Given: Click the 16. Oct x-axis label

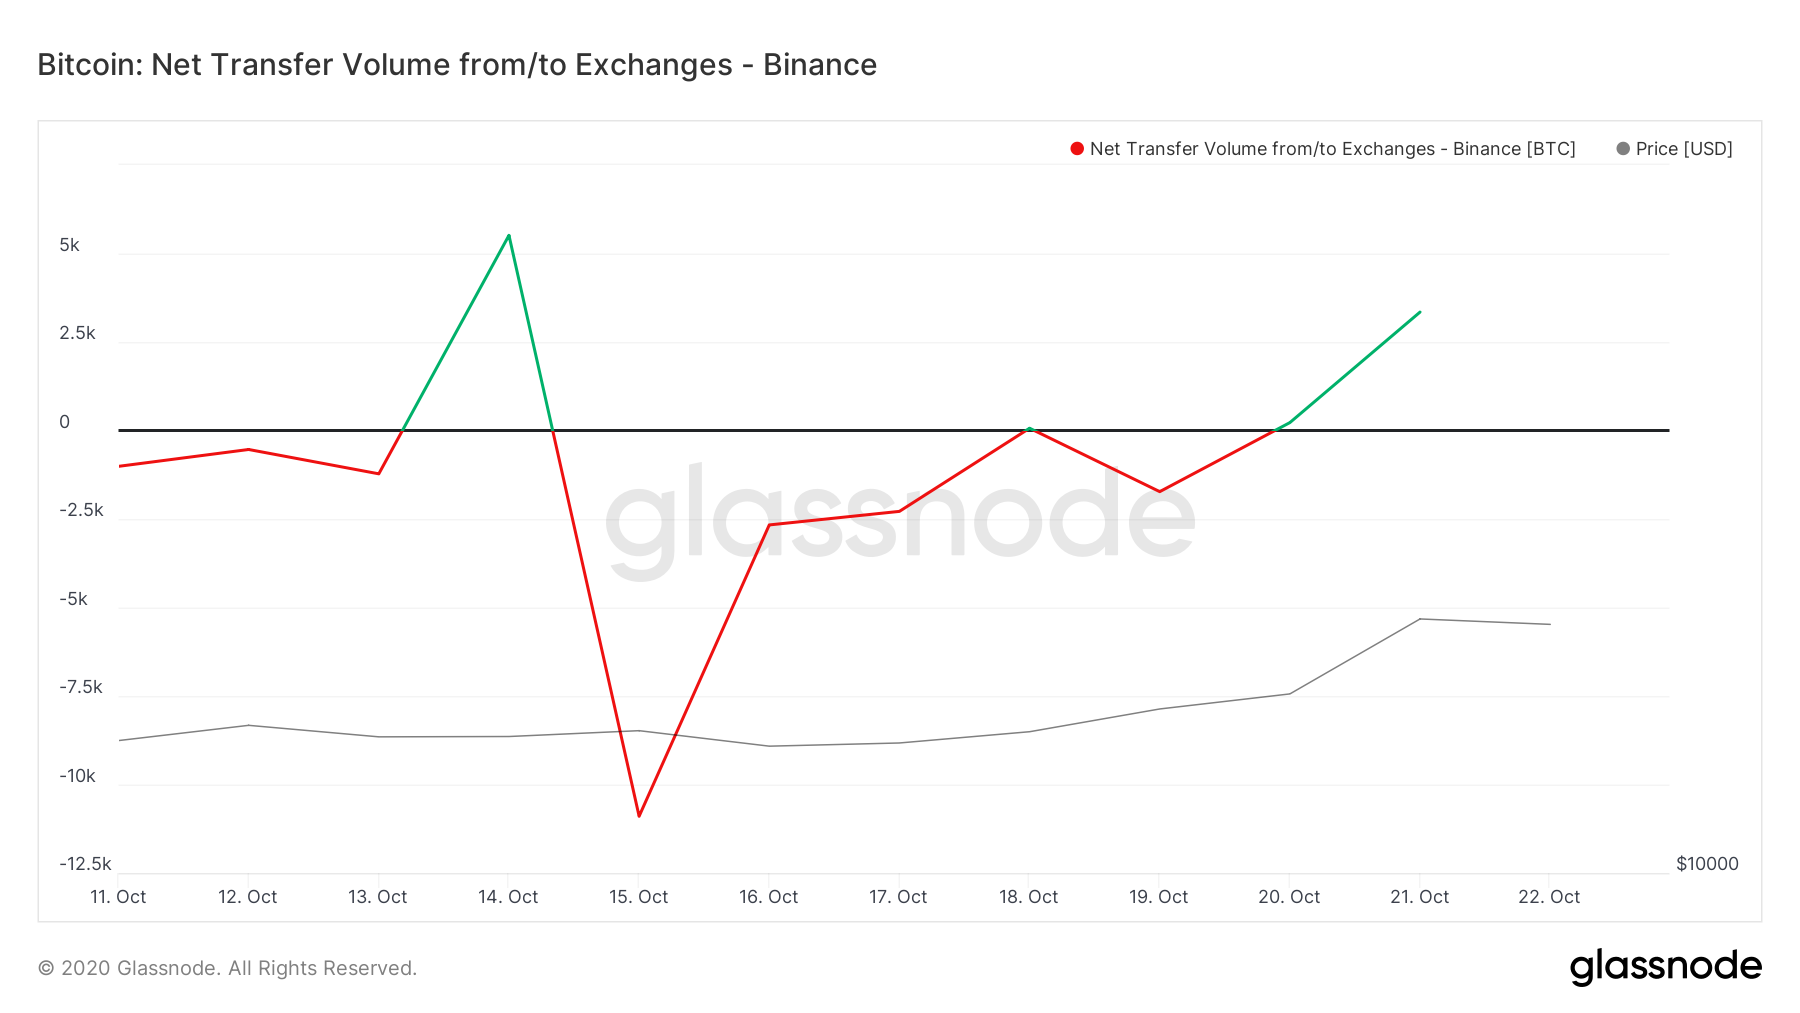Looking at the screenshot, I should pos(769,897).
